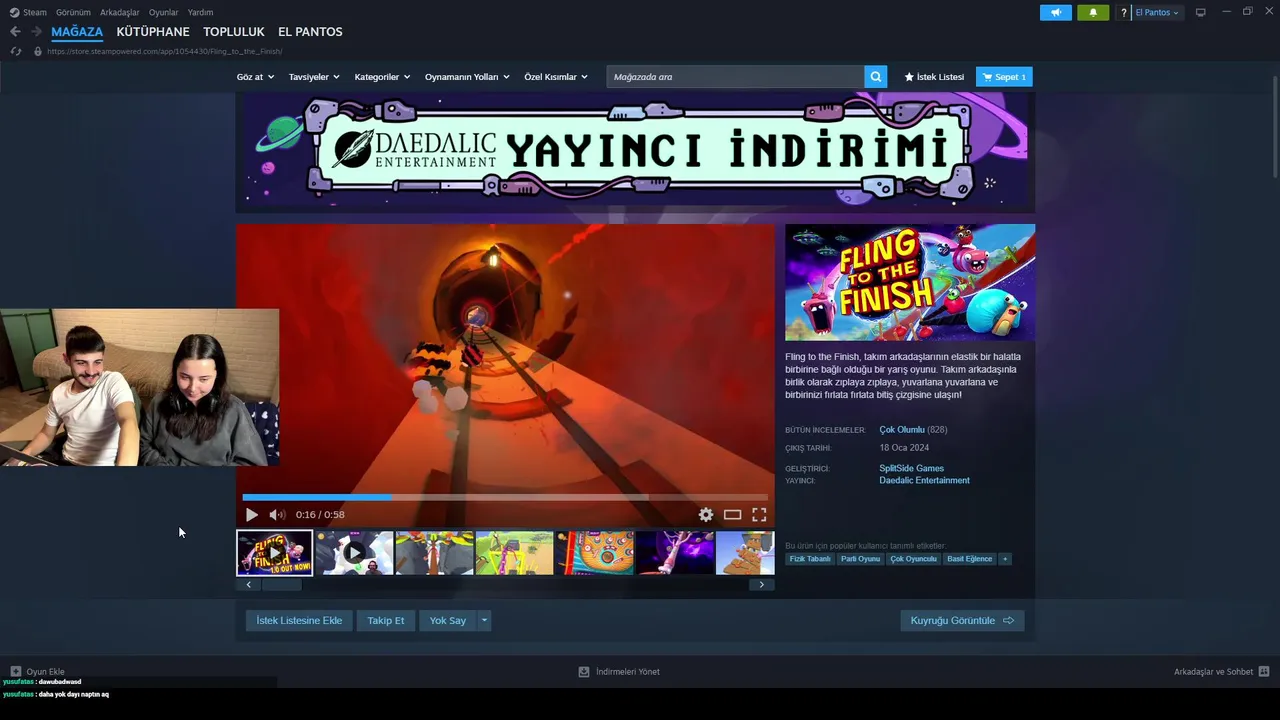The height and width of the screenshot is (720, 1280).
Task: Click the store URL address bar
Action: [165, 51]
